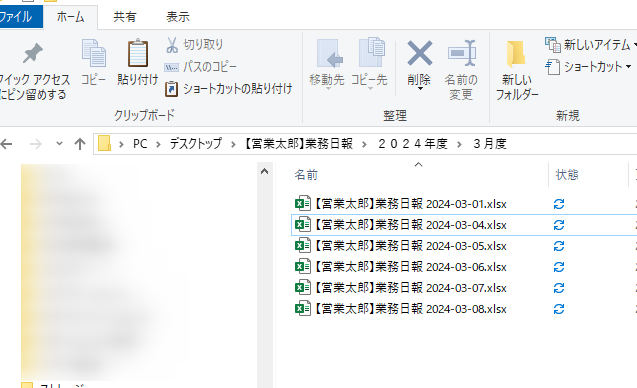Click sync status icon for 2024-03-07.xlsx
The image size is (637, 388).
559,288
